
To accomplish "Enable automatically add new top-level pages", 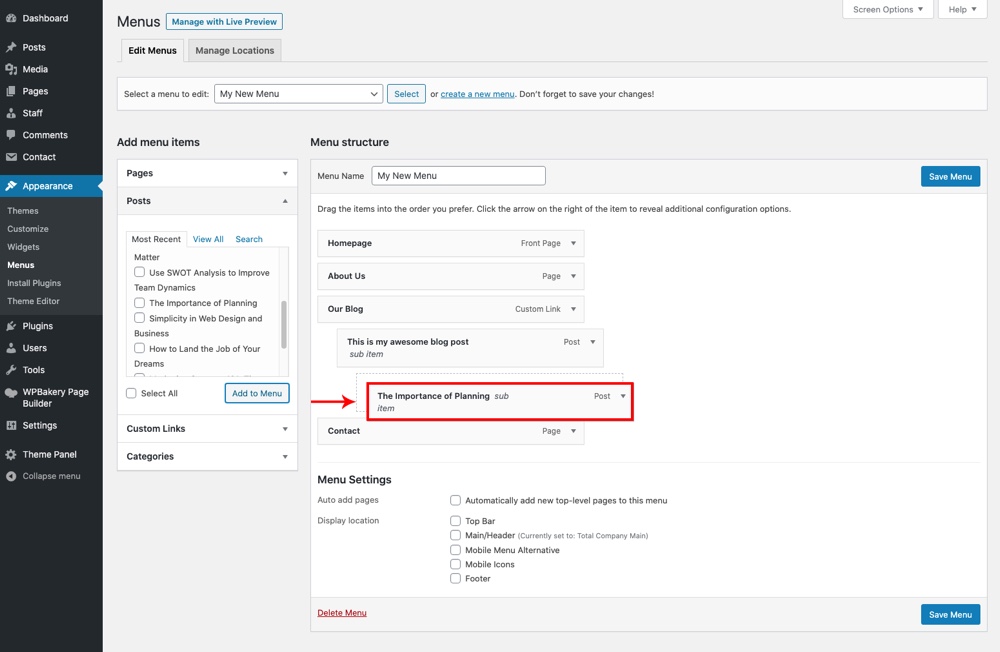I will [455, 500].
